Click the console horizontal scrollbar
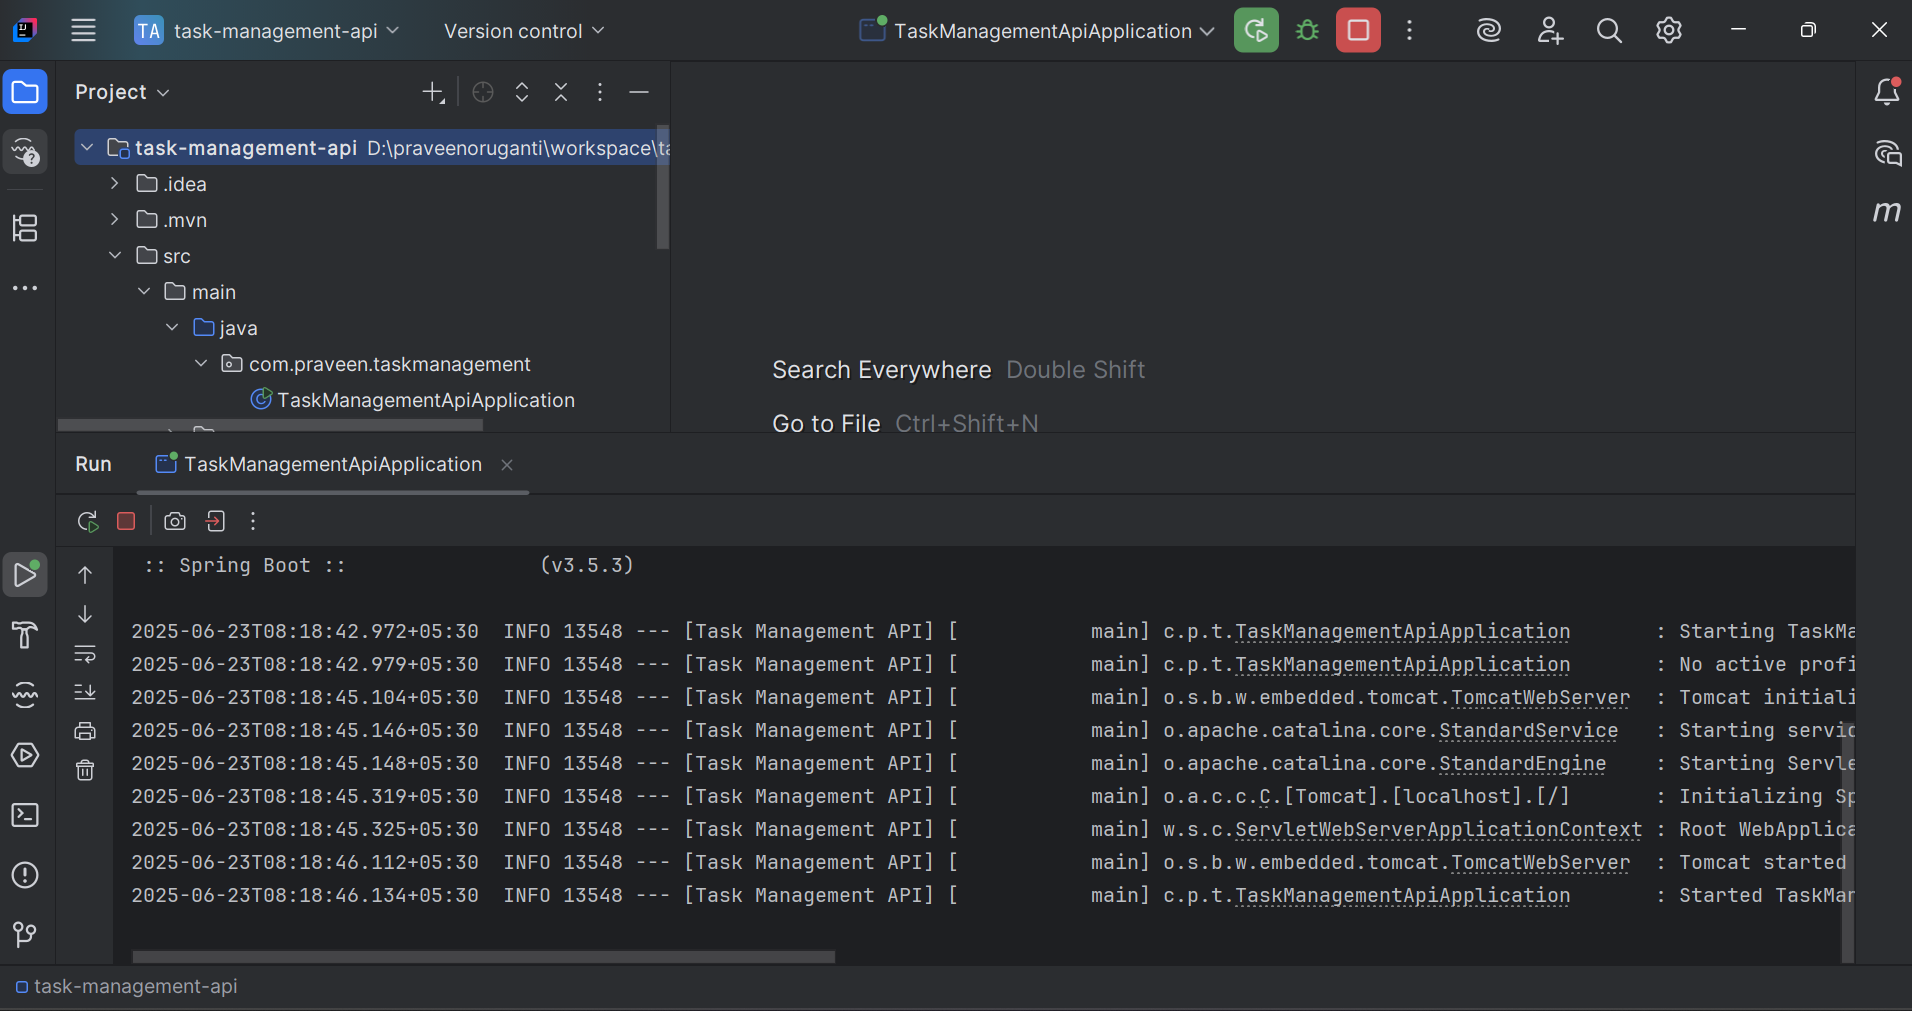The image size is (1912, 1011). 484,956
